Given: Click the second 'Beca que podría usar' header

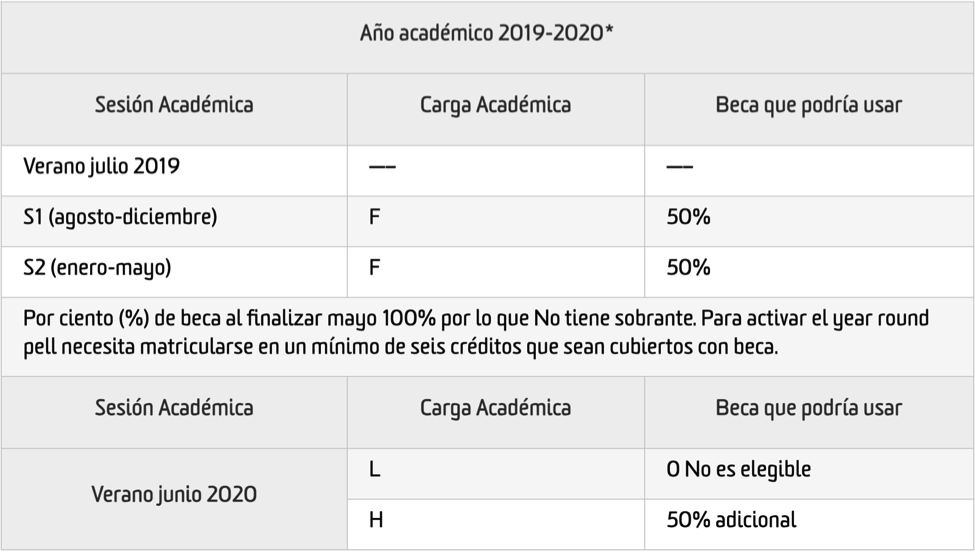Looking at the screenshot, I should (x=809, y=408).
